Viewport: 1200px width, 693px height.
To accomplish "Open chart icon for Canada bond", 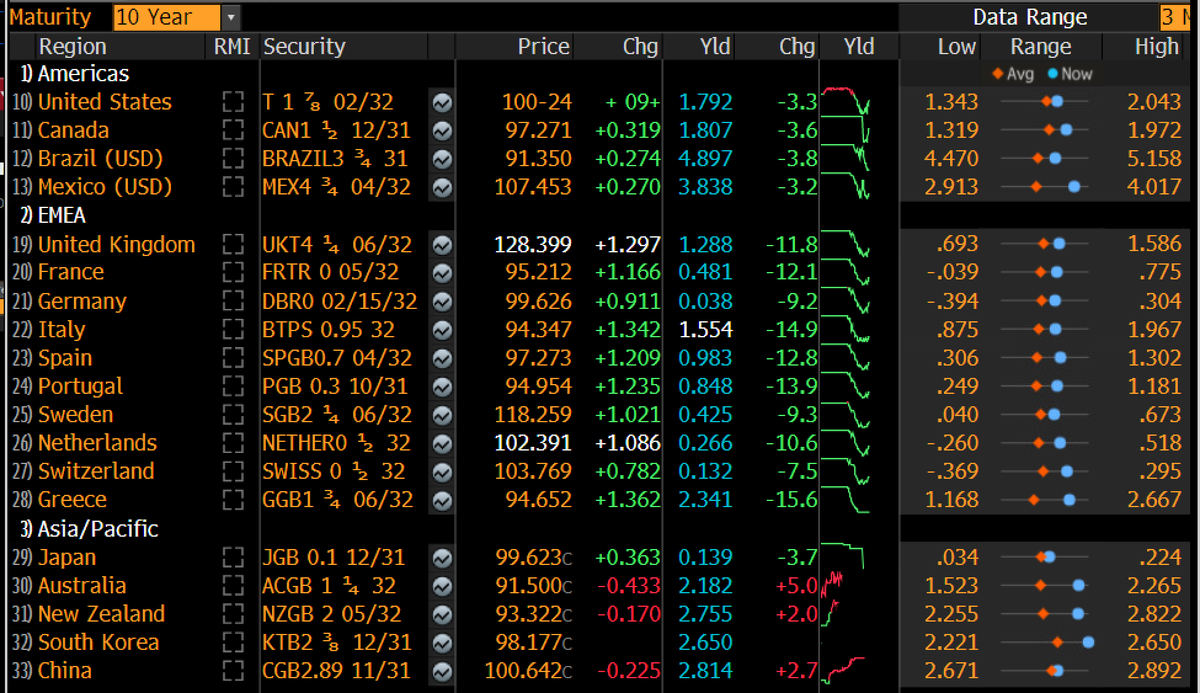I will pos(441,130).
